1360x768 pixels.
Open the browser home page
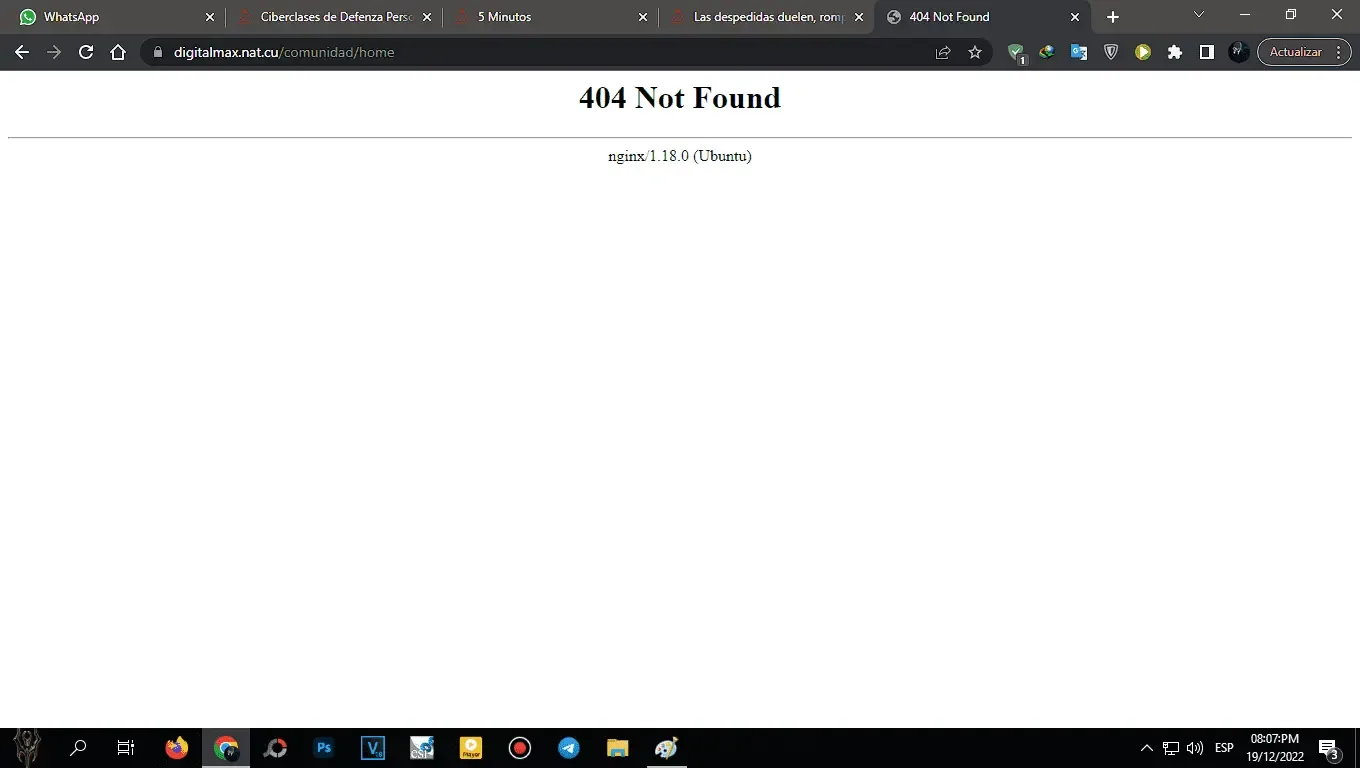click(118, 52)
